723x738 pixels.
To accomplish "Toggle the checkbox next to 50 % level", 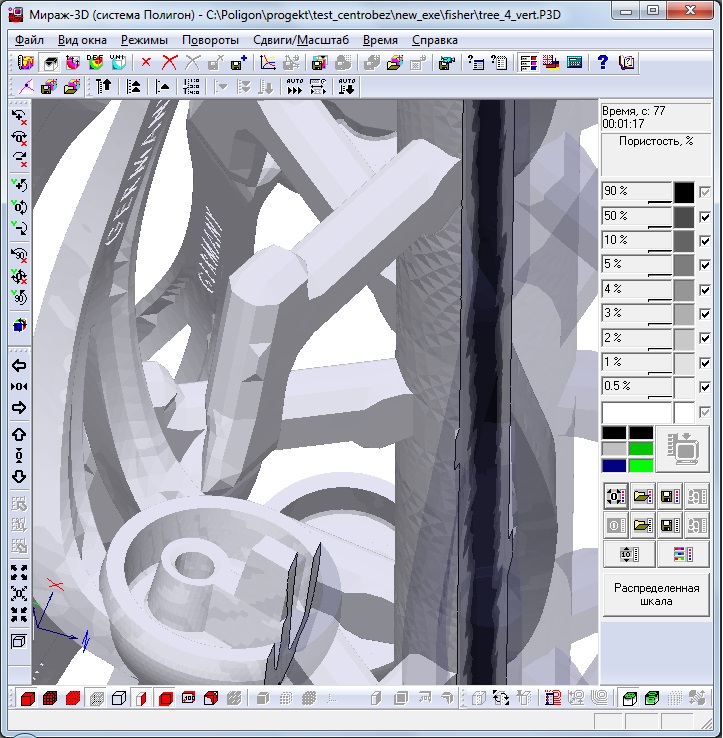I will [x=706, y=216].
